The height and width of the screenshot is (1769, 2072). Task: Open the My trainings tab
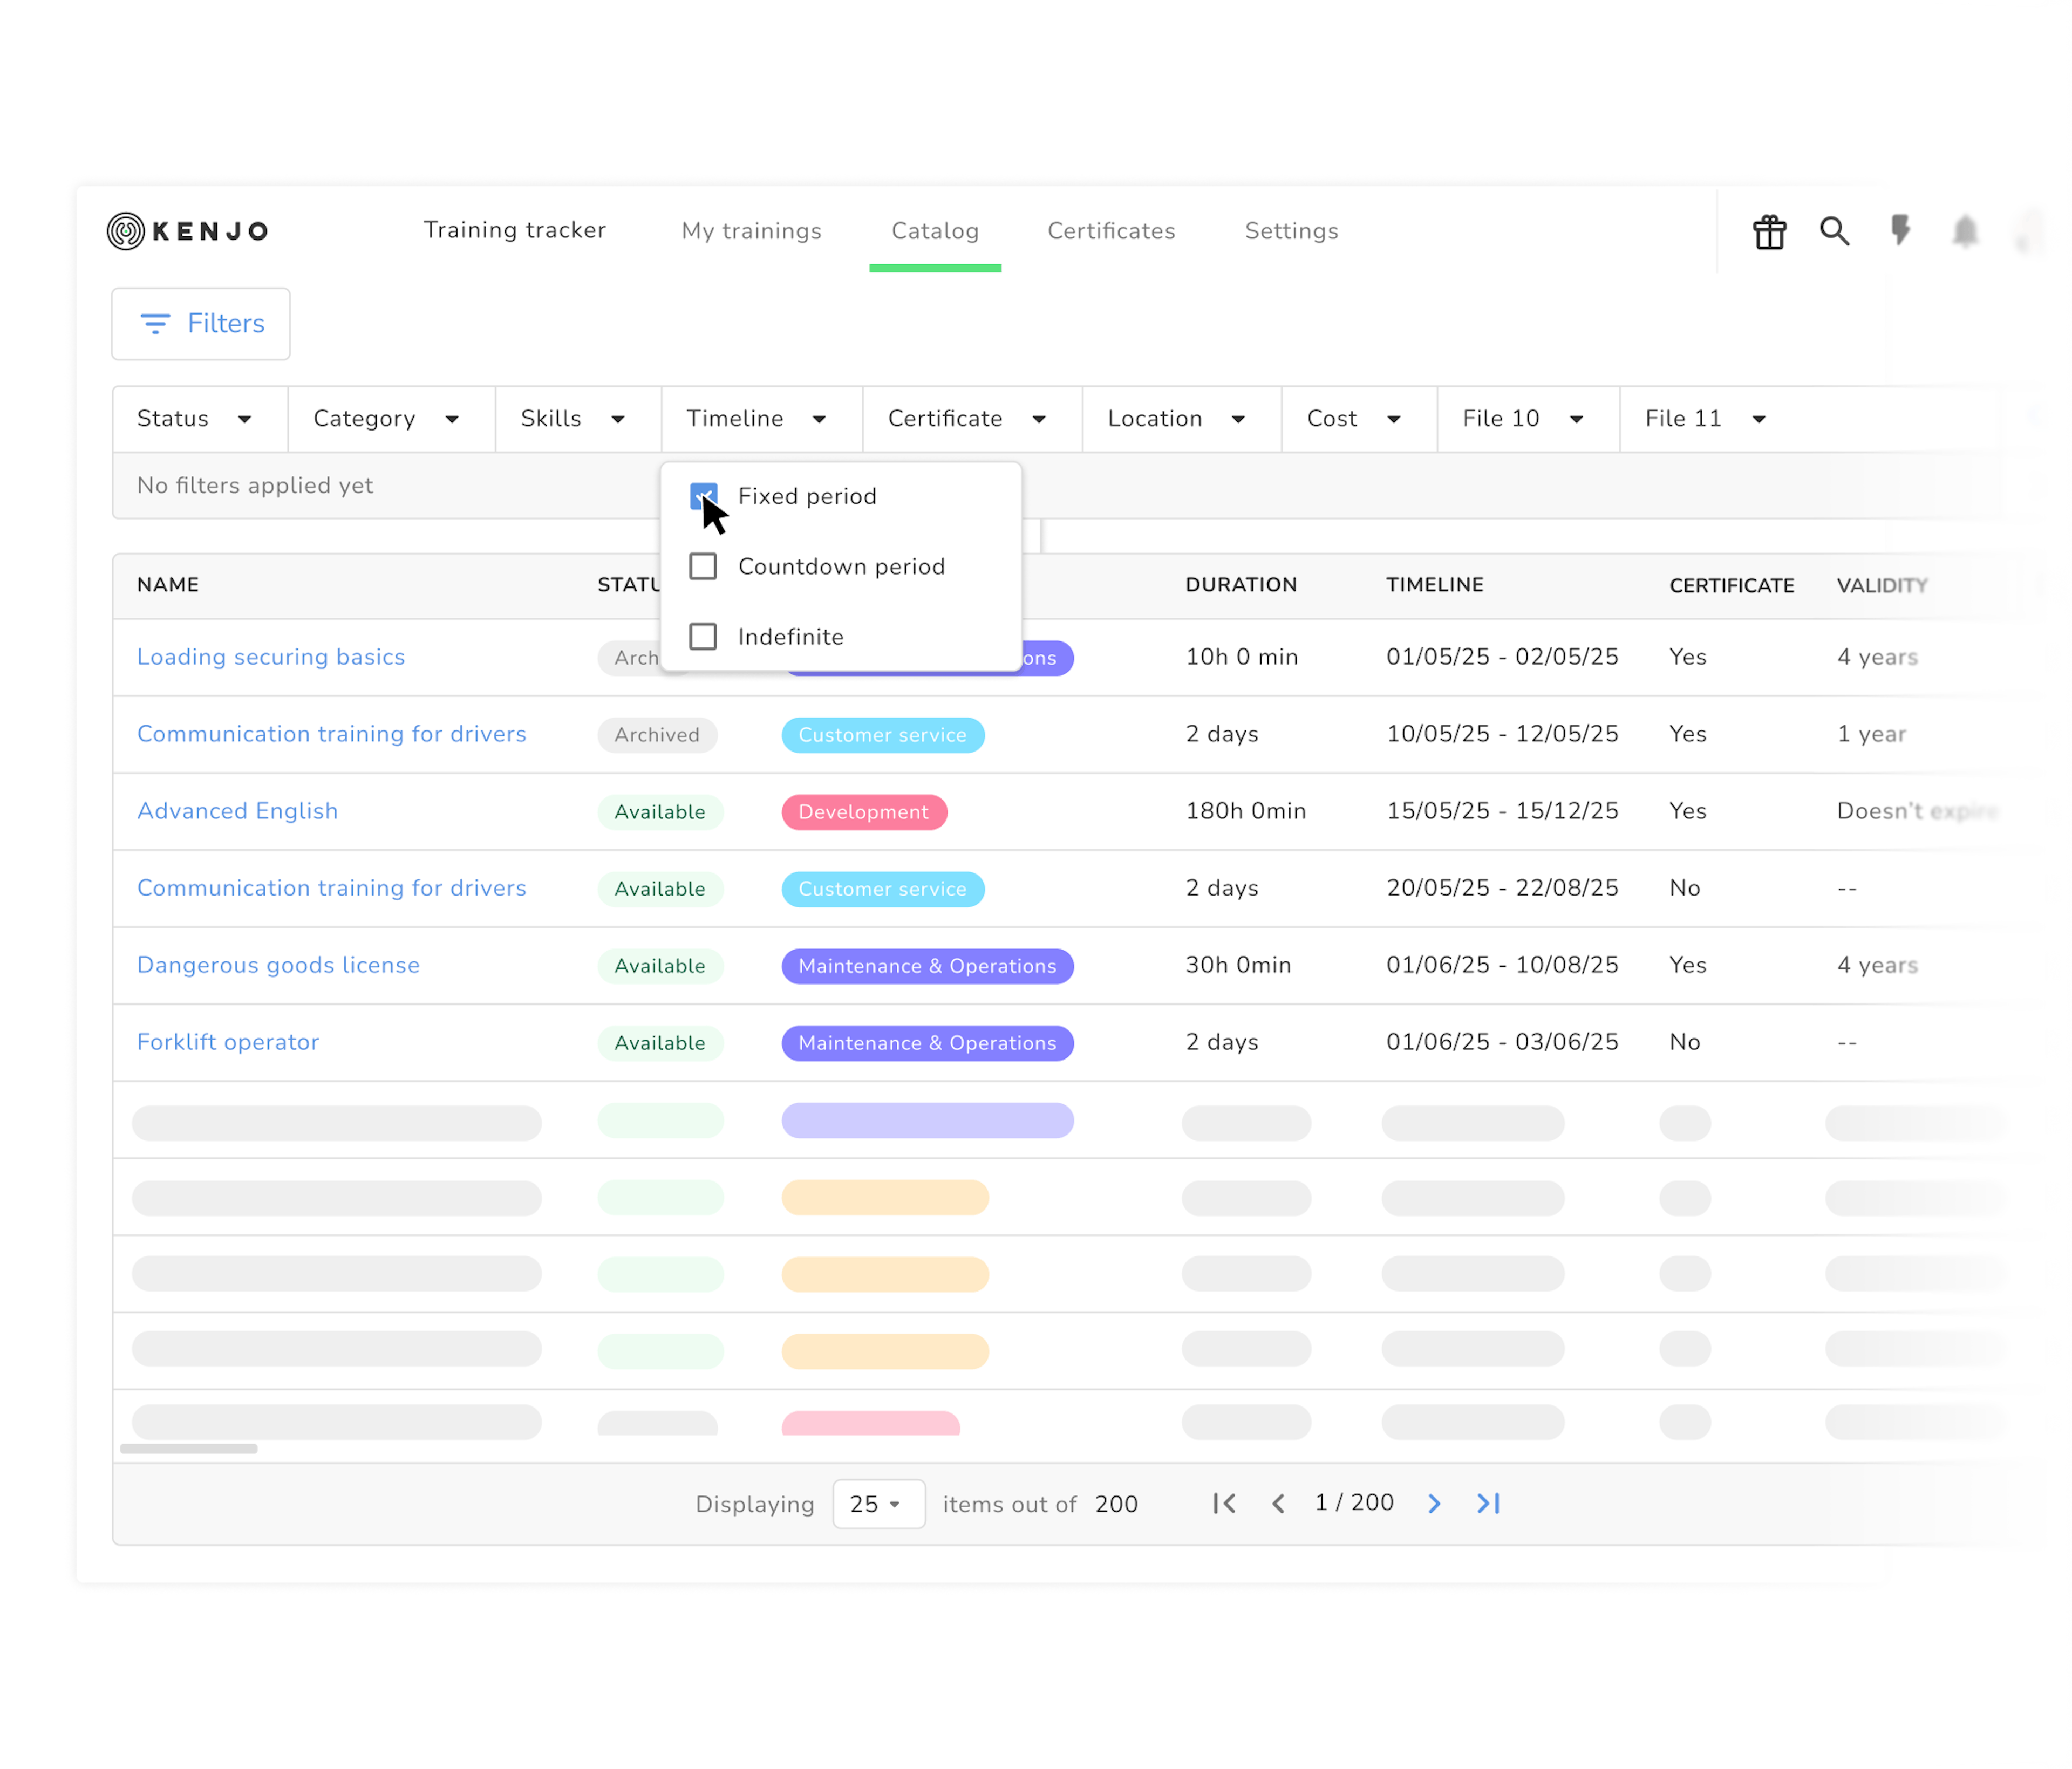[x=751, y=231]
